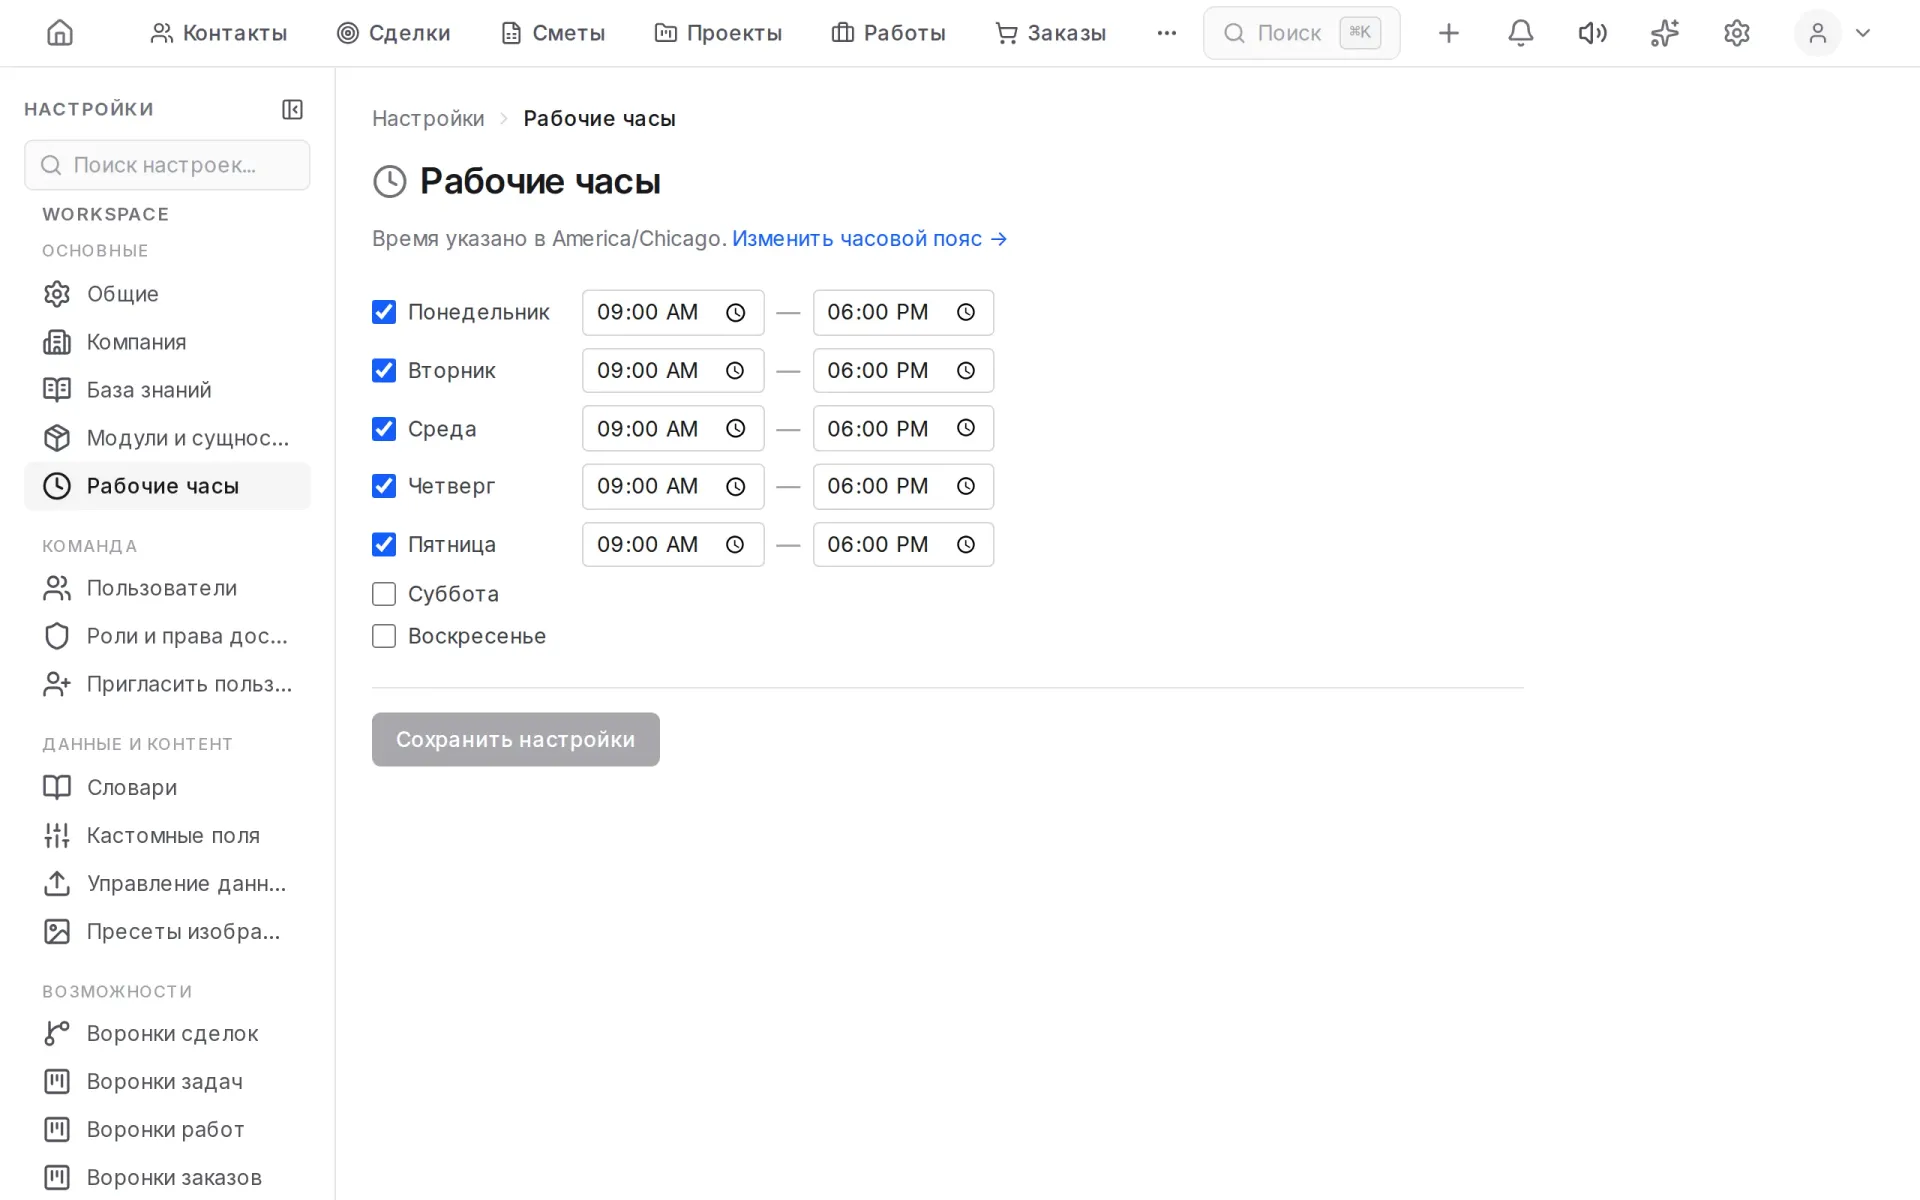Screen dimensions: 1920x1200
Task: Click the plus create icon
Action: coord(1448,33)
